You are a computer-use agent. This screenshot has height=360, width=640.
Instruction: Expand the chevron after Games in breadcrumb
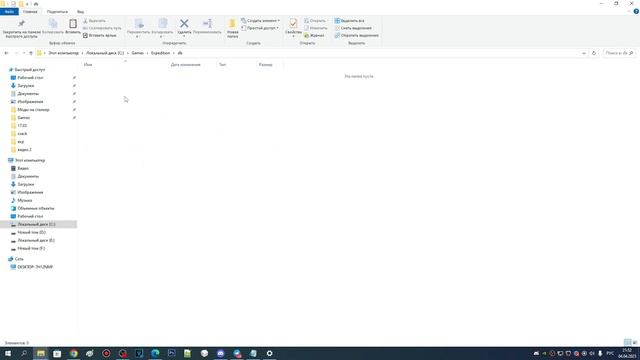147,53
